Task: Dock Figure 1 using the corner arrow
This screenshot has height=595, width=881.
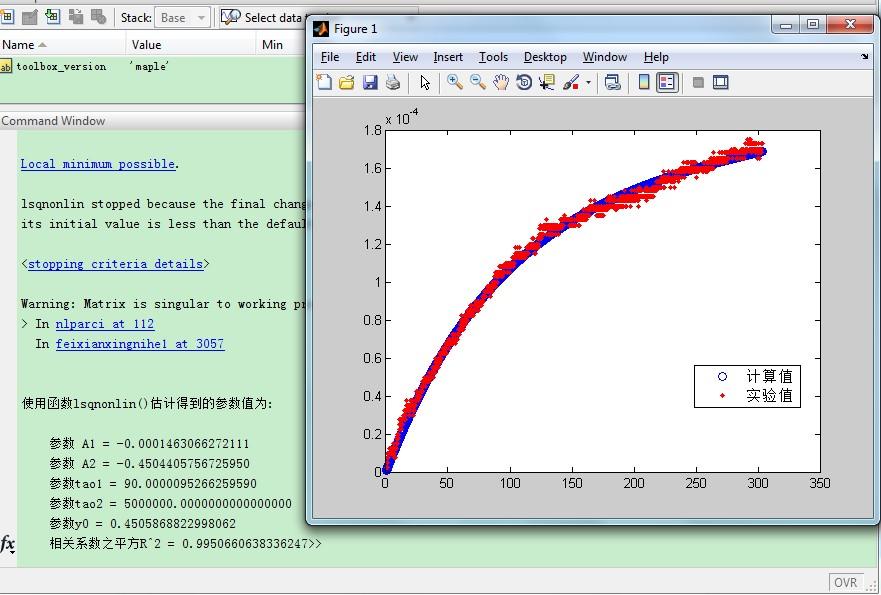Action: pos(864,56)
